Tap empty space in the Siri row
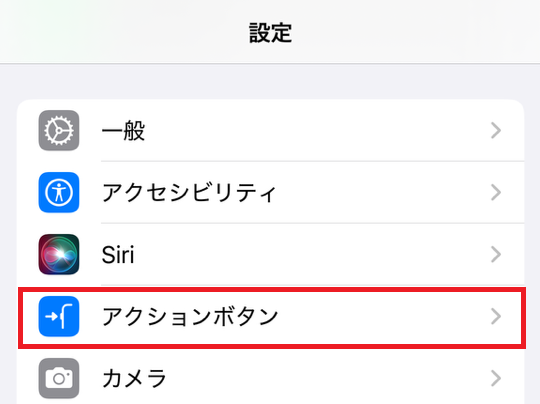 click(x=310, y=255)
